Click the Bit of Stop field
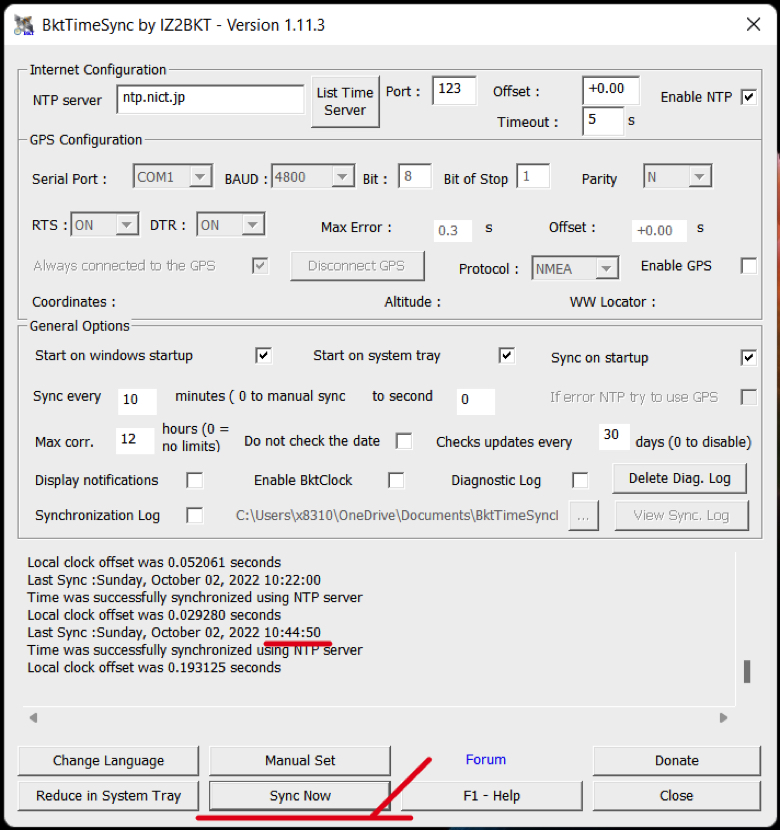The width and height of the screenshot is (780, 830). [x=533, y=176]
